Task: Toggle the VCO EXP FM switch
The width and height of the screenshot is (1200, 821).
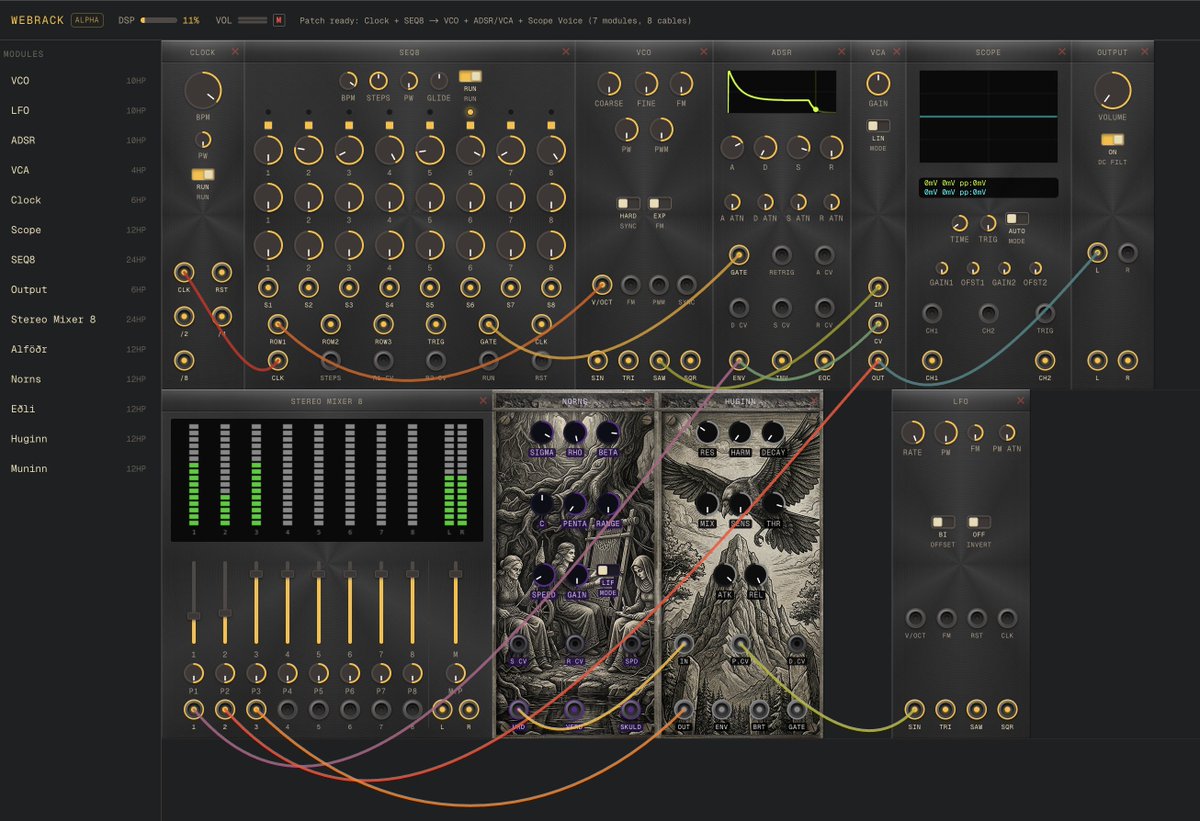Action: 659,203
